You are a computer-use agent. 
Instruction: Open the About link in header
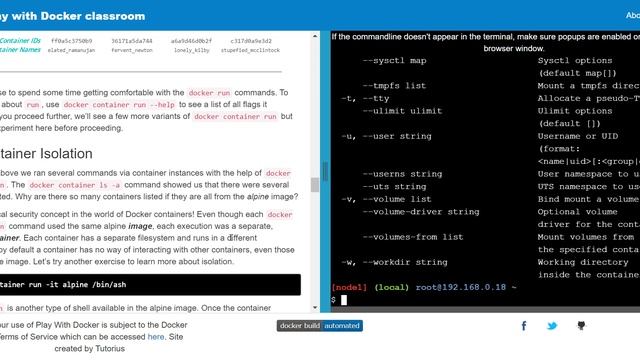click(x=633, y=16)
